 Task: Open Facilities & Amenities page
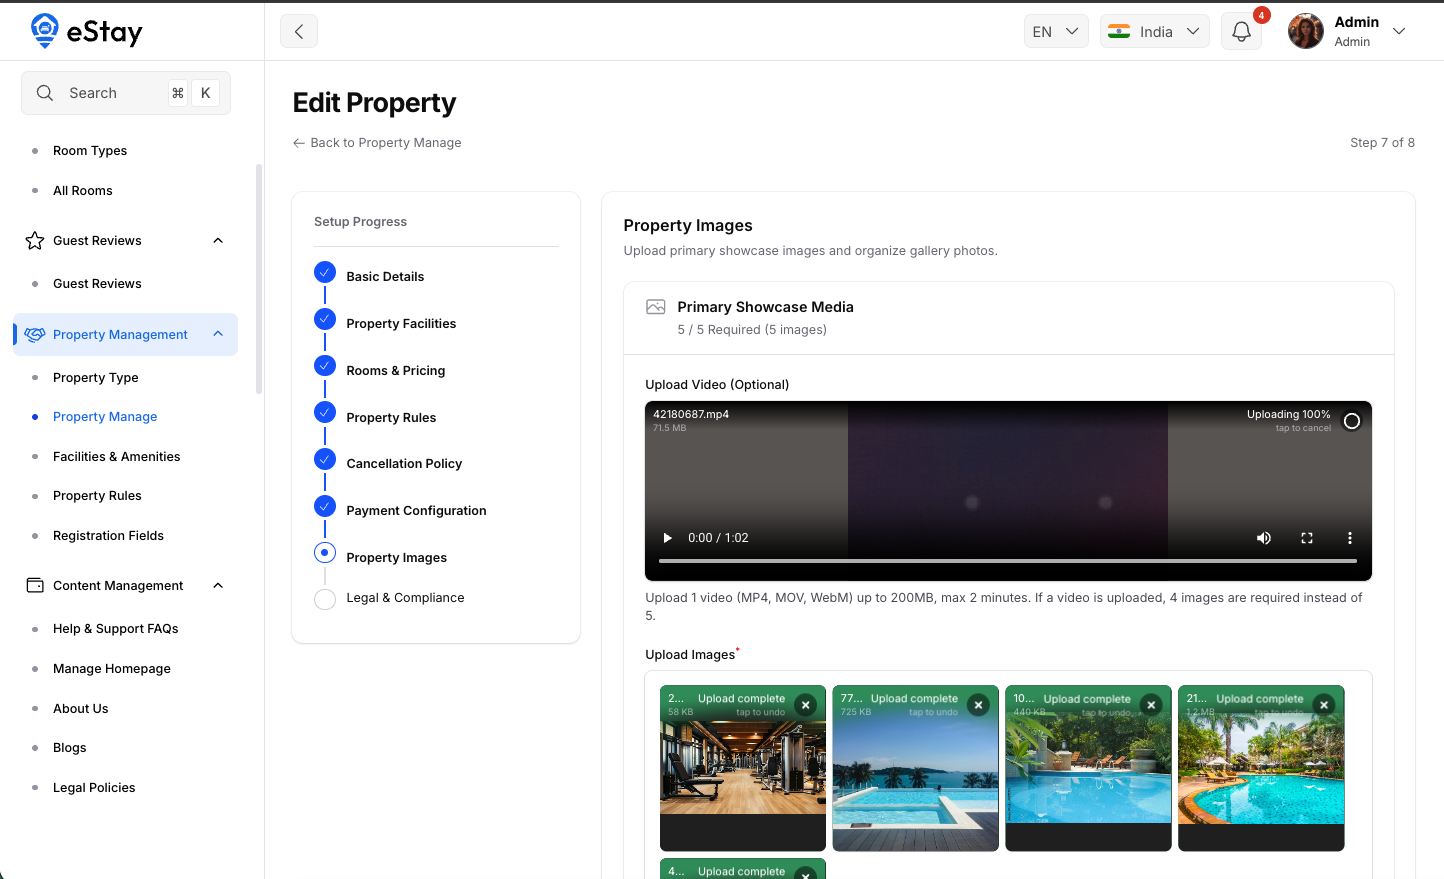(117, 457)
